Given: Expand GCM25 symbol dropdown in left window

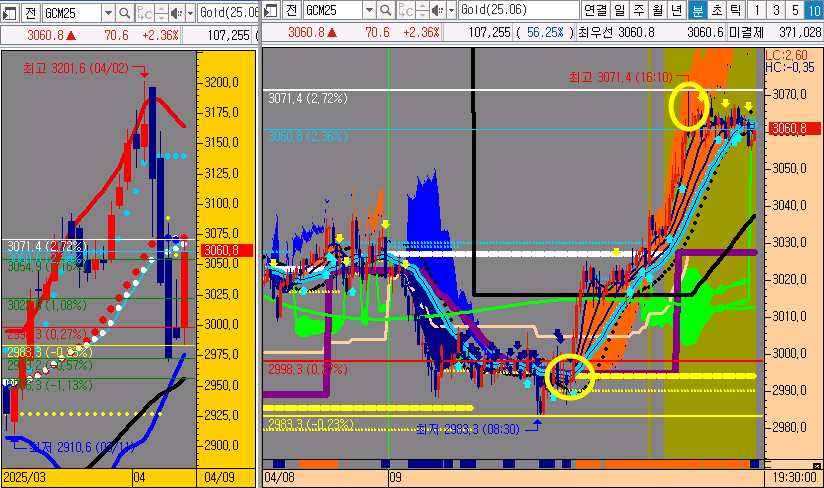Looking at the screenshot, I should 108,13.
